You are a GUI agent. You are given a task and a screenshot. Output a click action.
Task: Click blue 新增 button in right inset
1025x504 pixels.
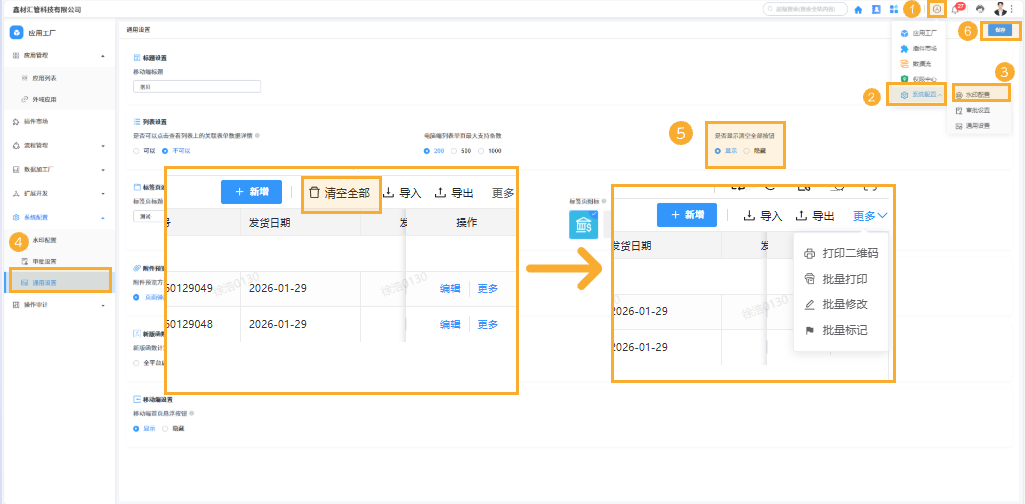(x=686, y=215)
